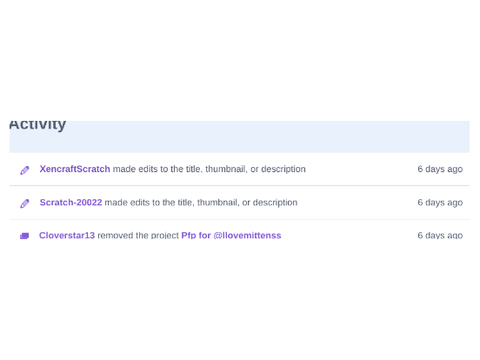
Task: Click the light blue Activity header bar
Action: (239, 137)
